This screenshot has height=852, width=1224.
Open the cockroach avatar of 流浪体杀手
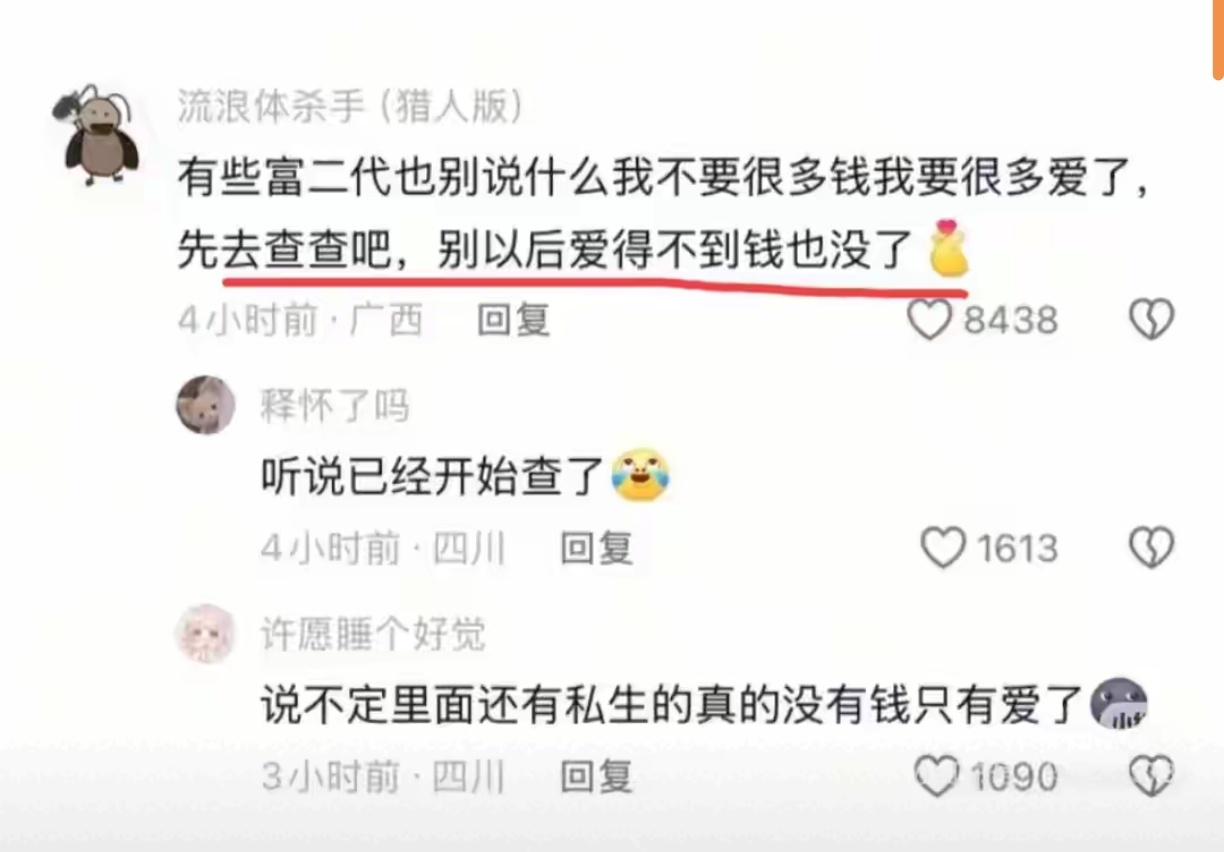[99, 134]
